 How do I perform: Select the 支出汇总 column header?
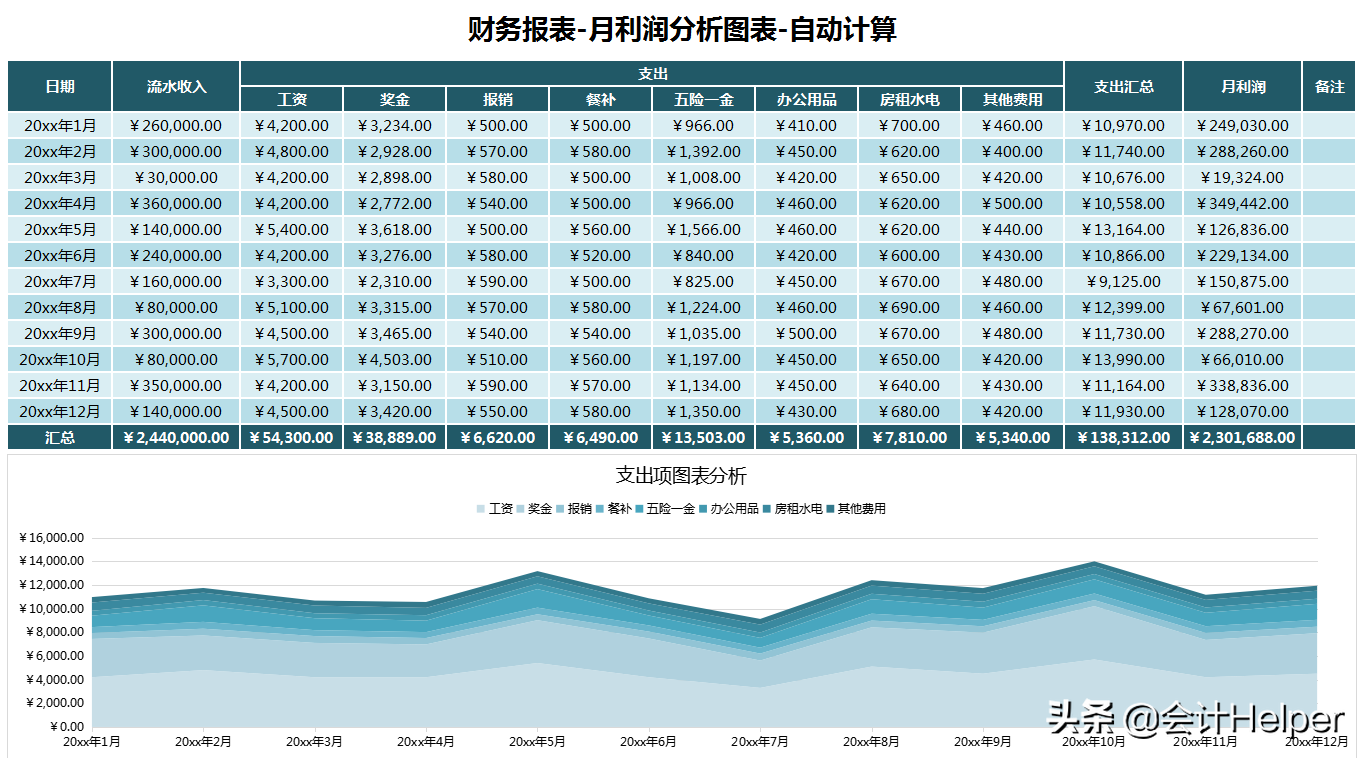click(x=1122, y=86)
